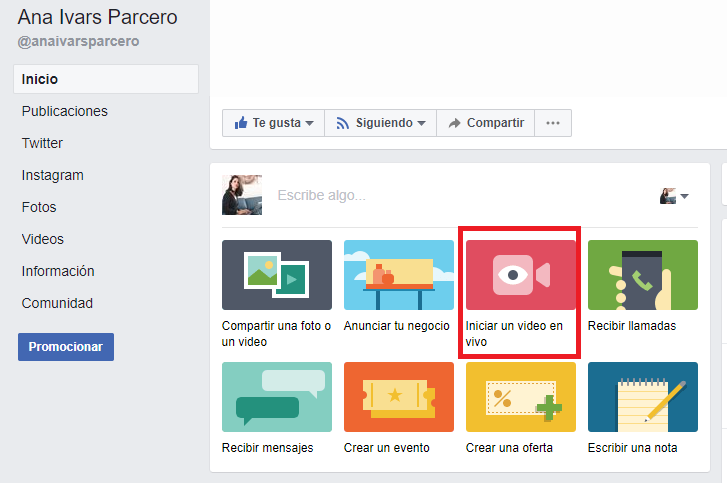Open the Publicaciones section

(x=64, y=111)
